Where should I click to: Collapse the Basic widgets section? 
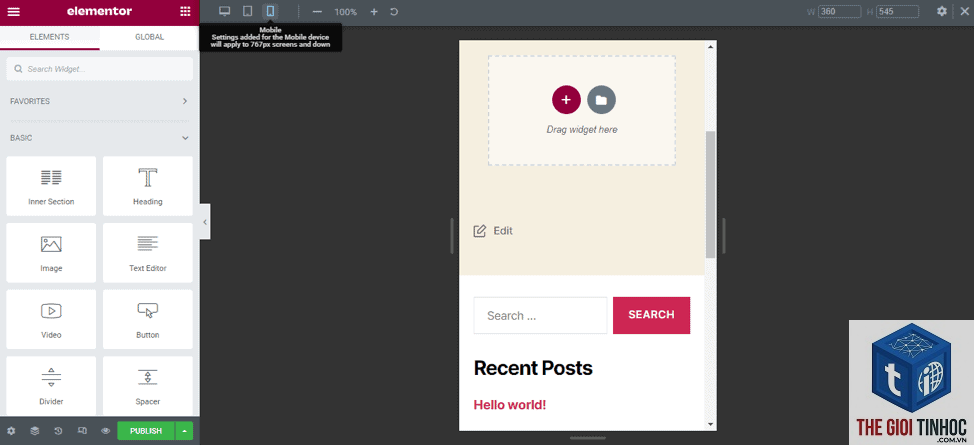pos(99,138)
